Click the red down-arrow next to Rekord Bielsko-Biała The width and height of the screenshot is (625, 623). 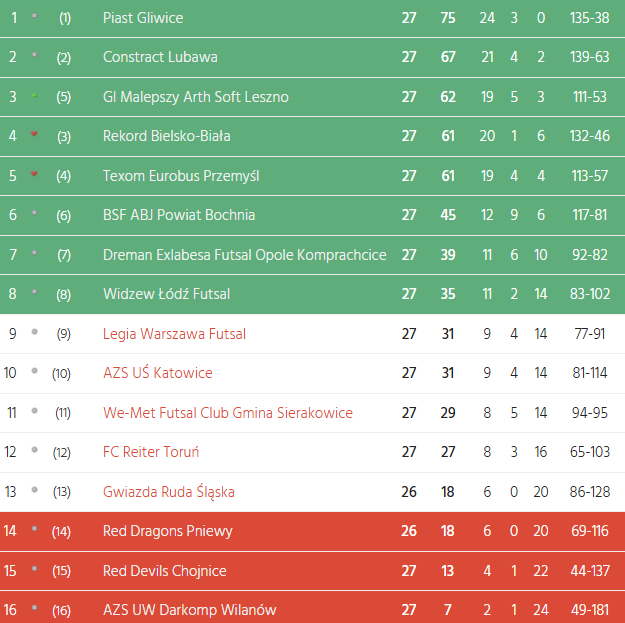coord(35,134)
